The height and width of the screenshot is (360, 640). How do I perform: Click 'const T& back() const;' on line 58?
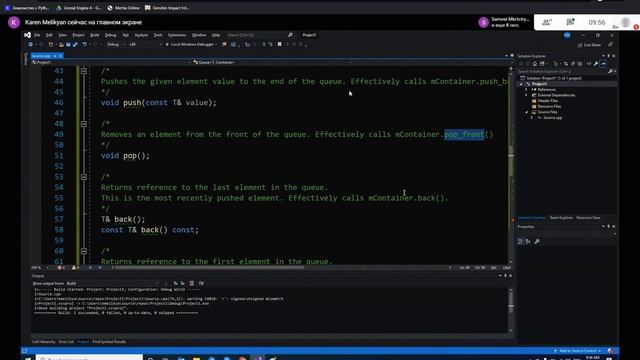click(x=150, y=230)
